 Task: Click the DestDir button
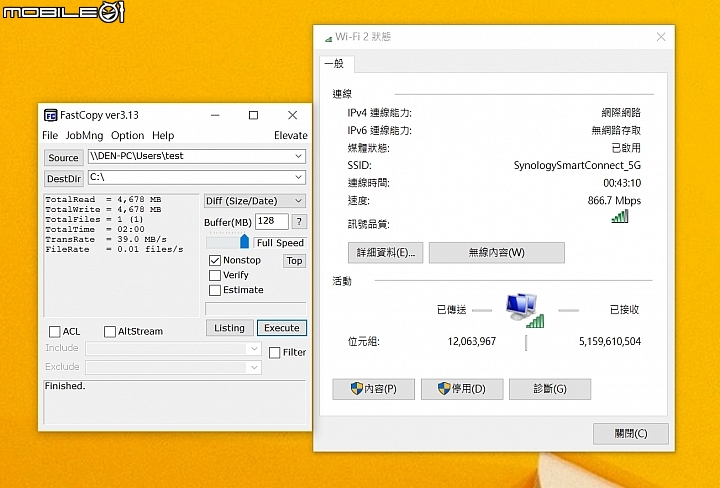click(x=64, y=179)
